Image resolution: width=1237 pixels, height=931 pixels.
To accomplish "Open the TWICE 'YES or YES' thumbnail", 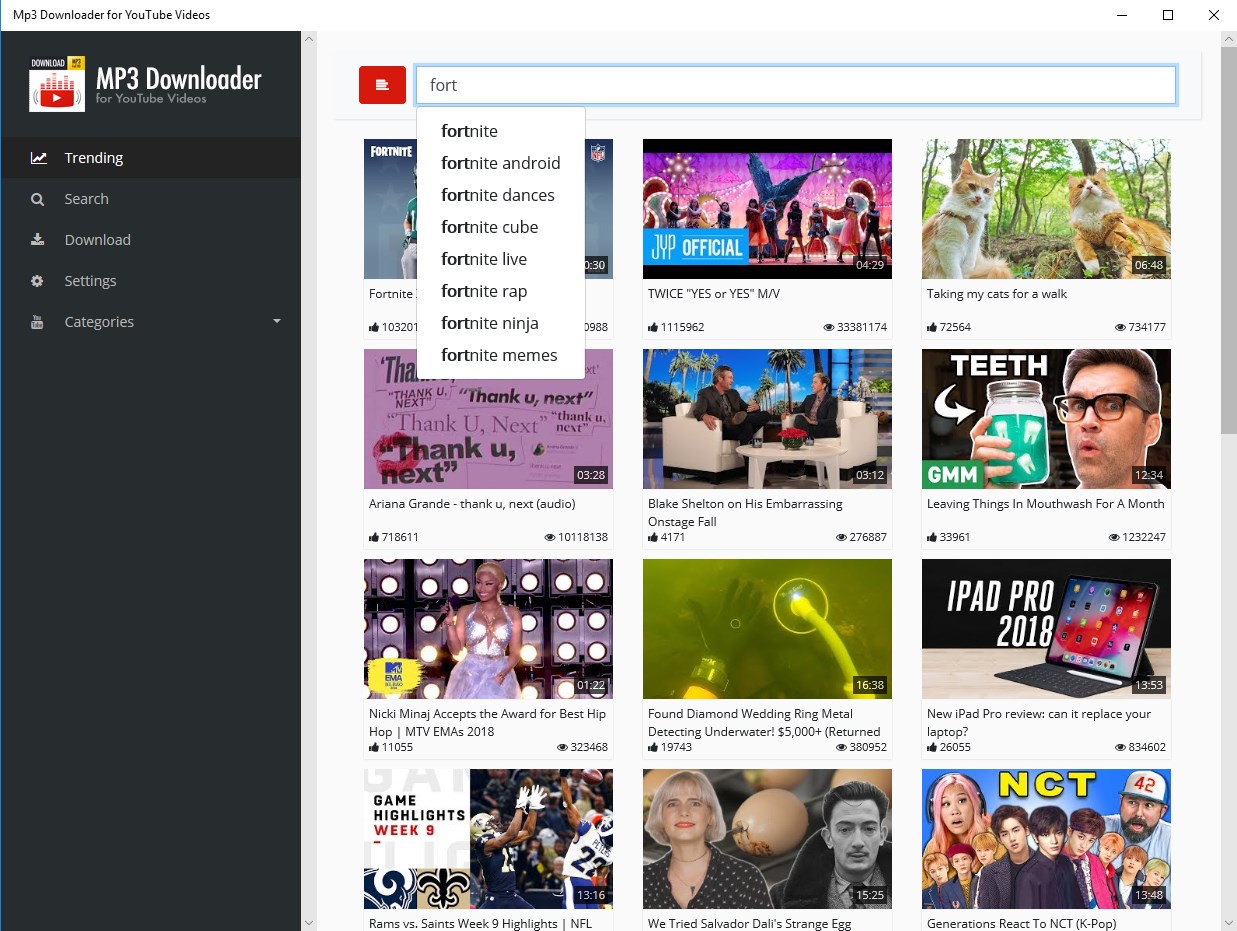I will (767, 209).
